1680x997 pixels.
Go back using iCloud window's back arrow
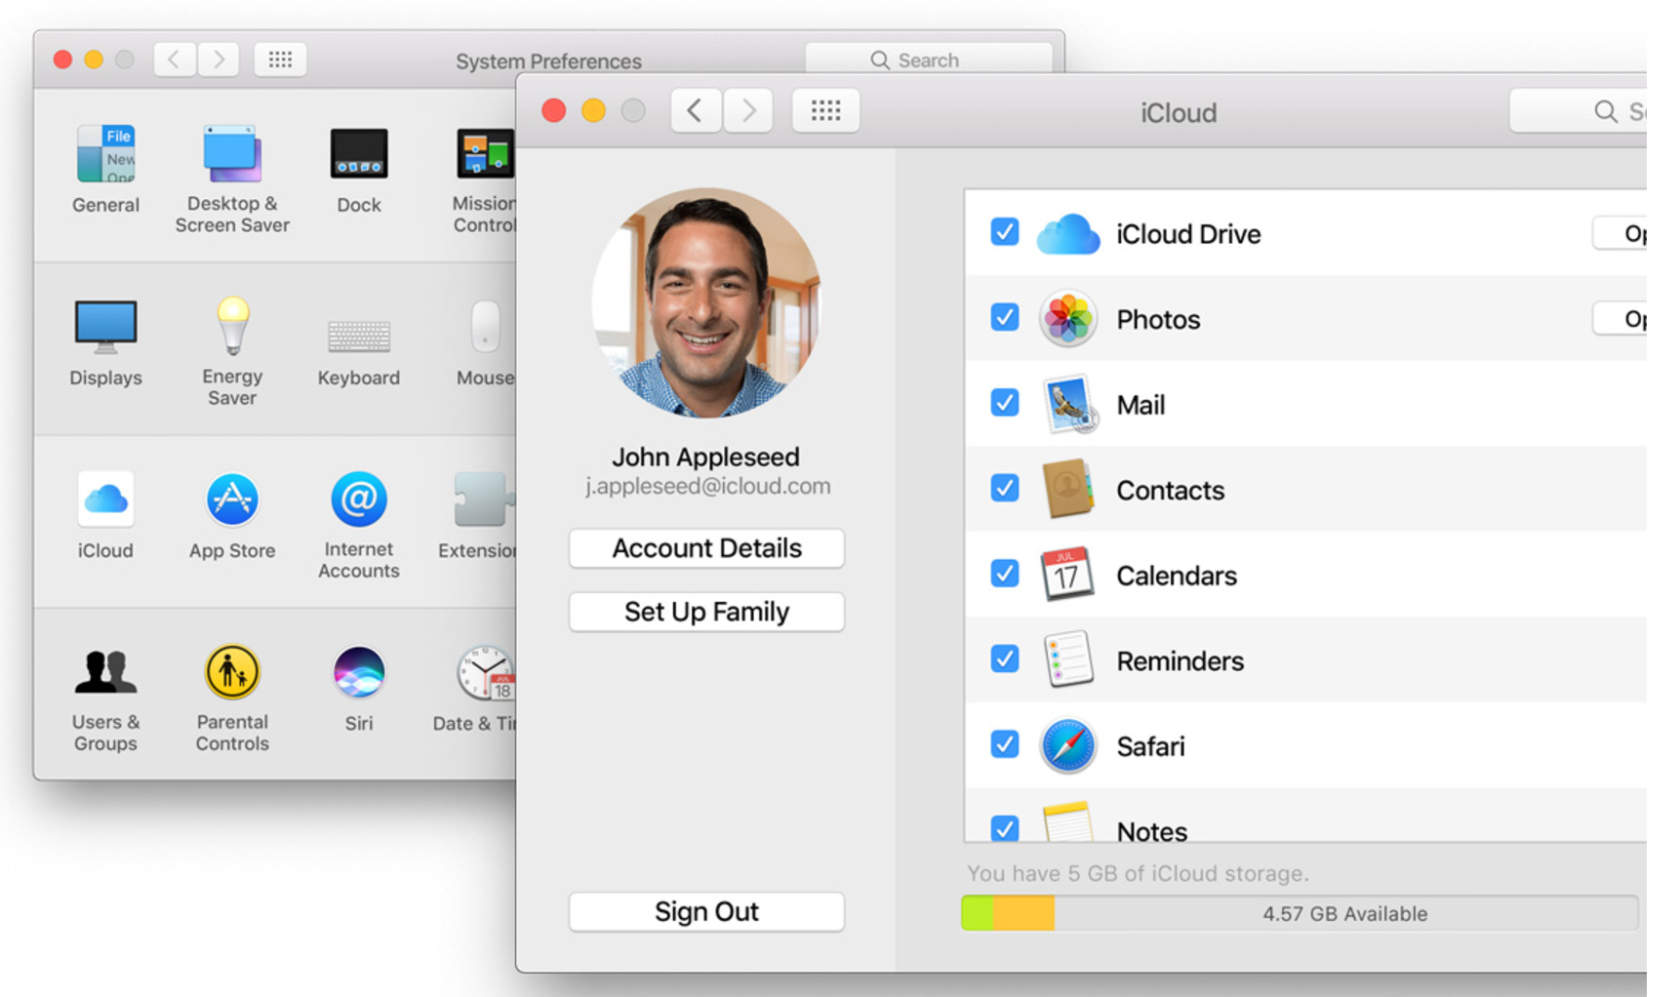pyautogui.click(x=695, y=110)
